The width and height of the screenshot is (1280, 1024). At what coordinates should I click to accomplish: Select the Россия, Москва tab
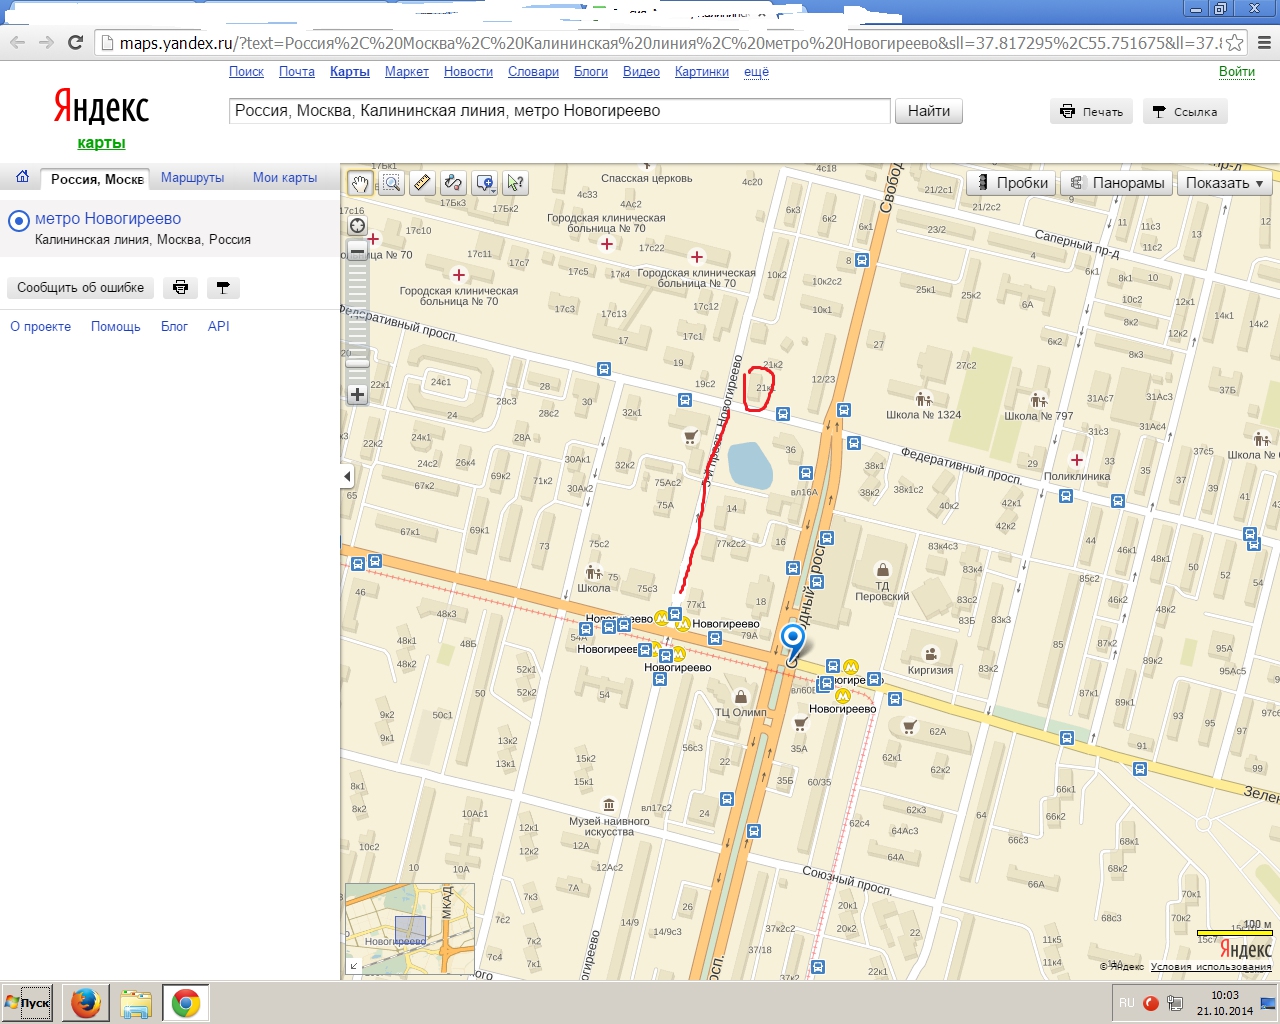[x=97, y=179]
